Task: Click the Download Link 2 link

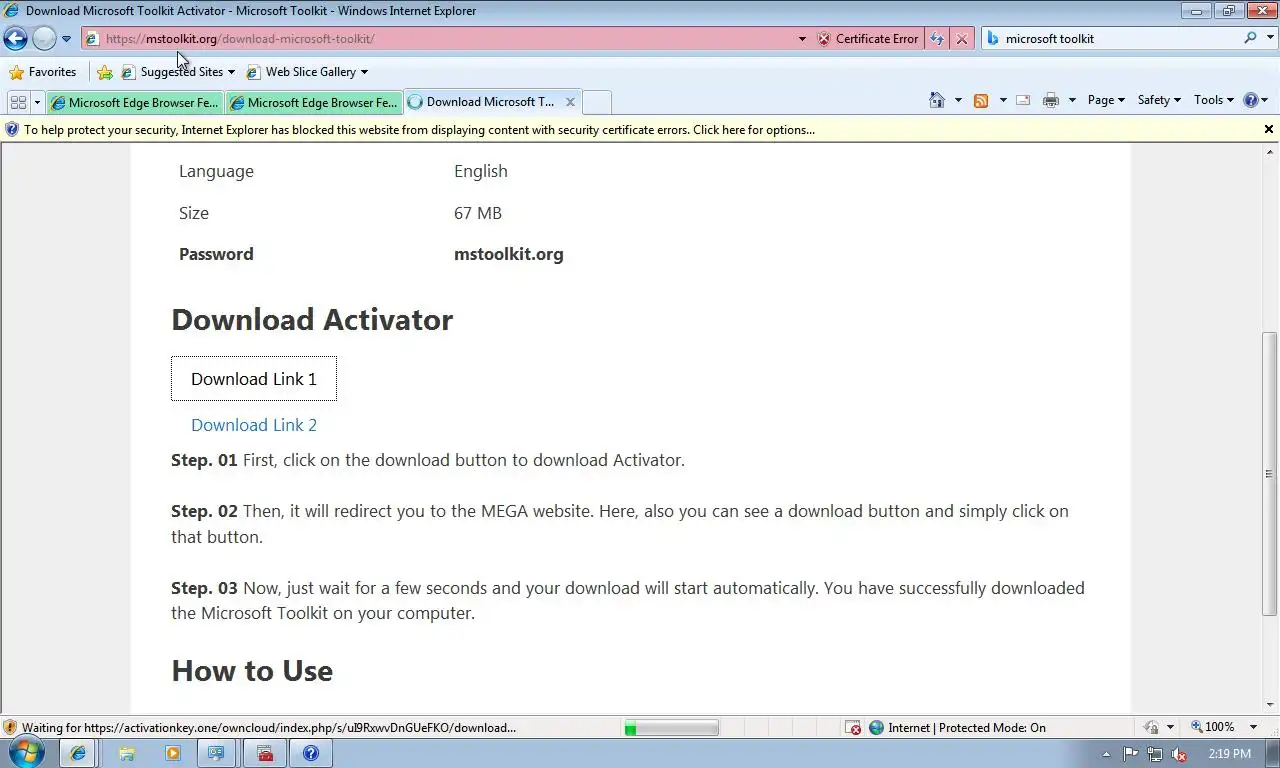Action: tap(254, 425)
